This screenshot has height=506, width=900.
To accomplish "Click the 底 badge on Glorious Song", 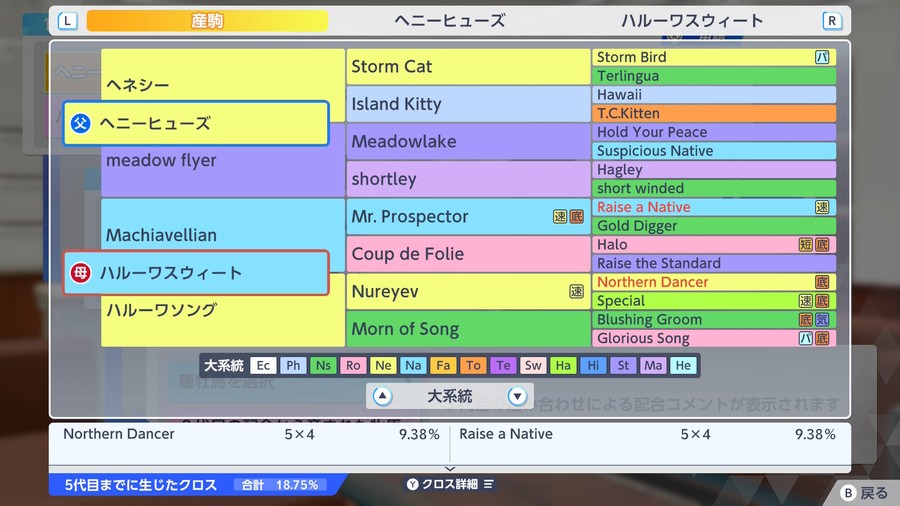I will pyautogui.click(x=822, y=338).
